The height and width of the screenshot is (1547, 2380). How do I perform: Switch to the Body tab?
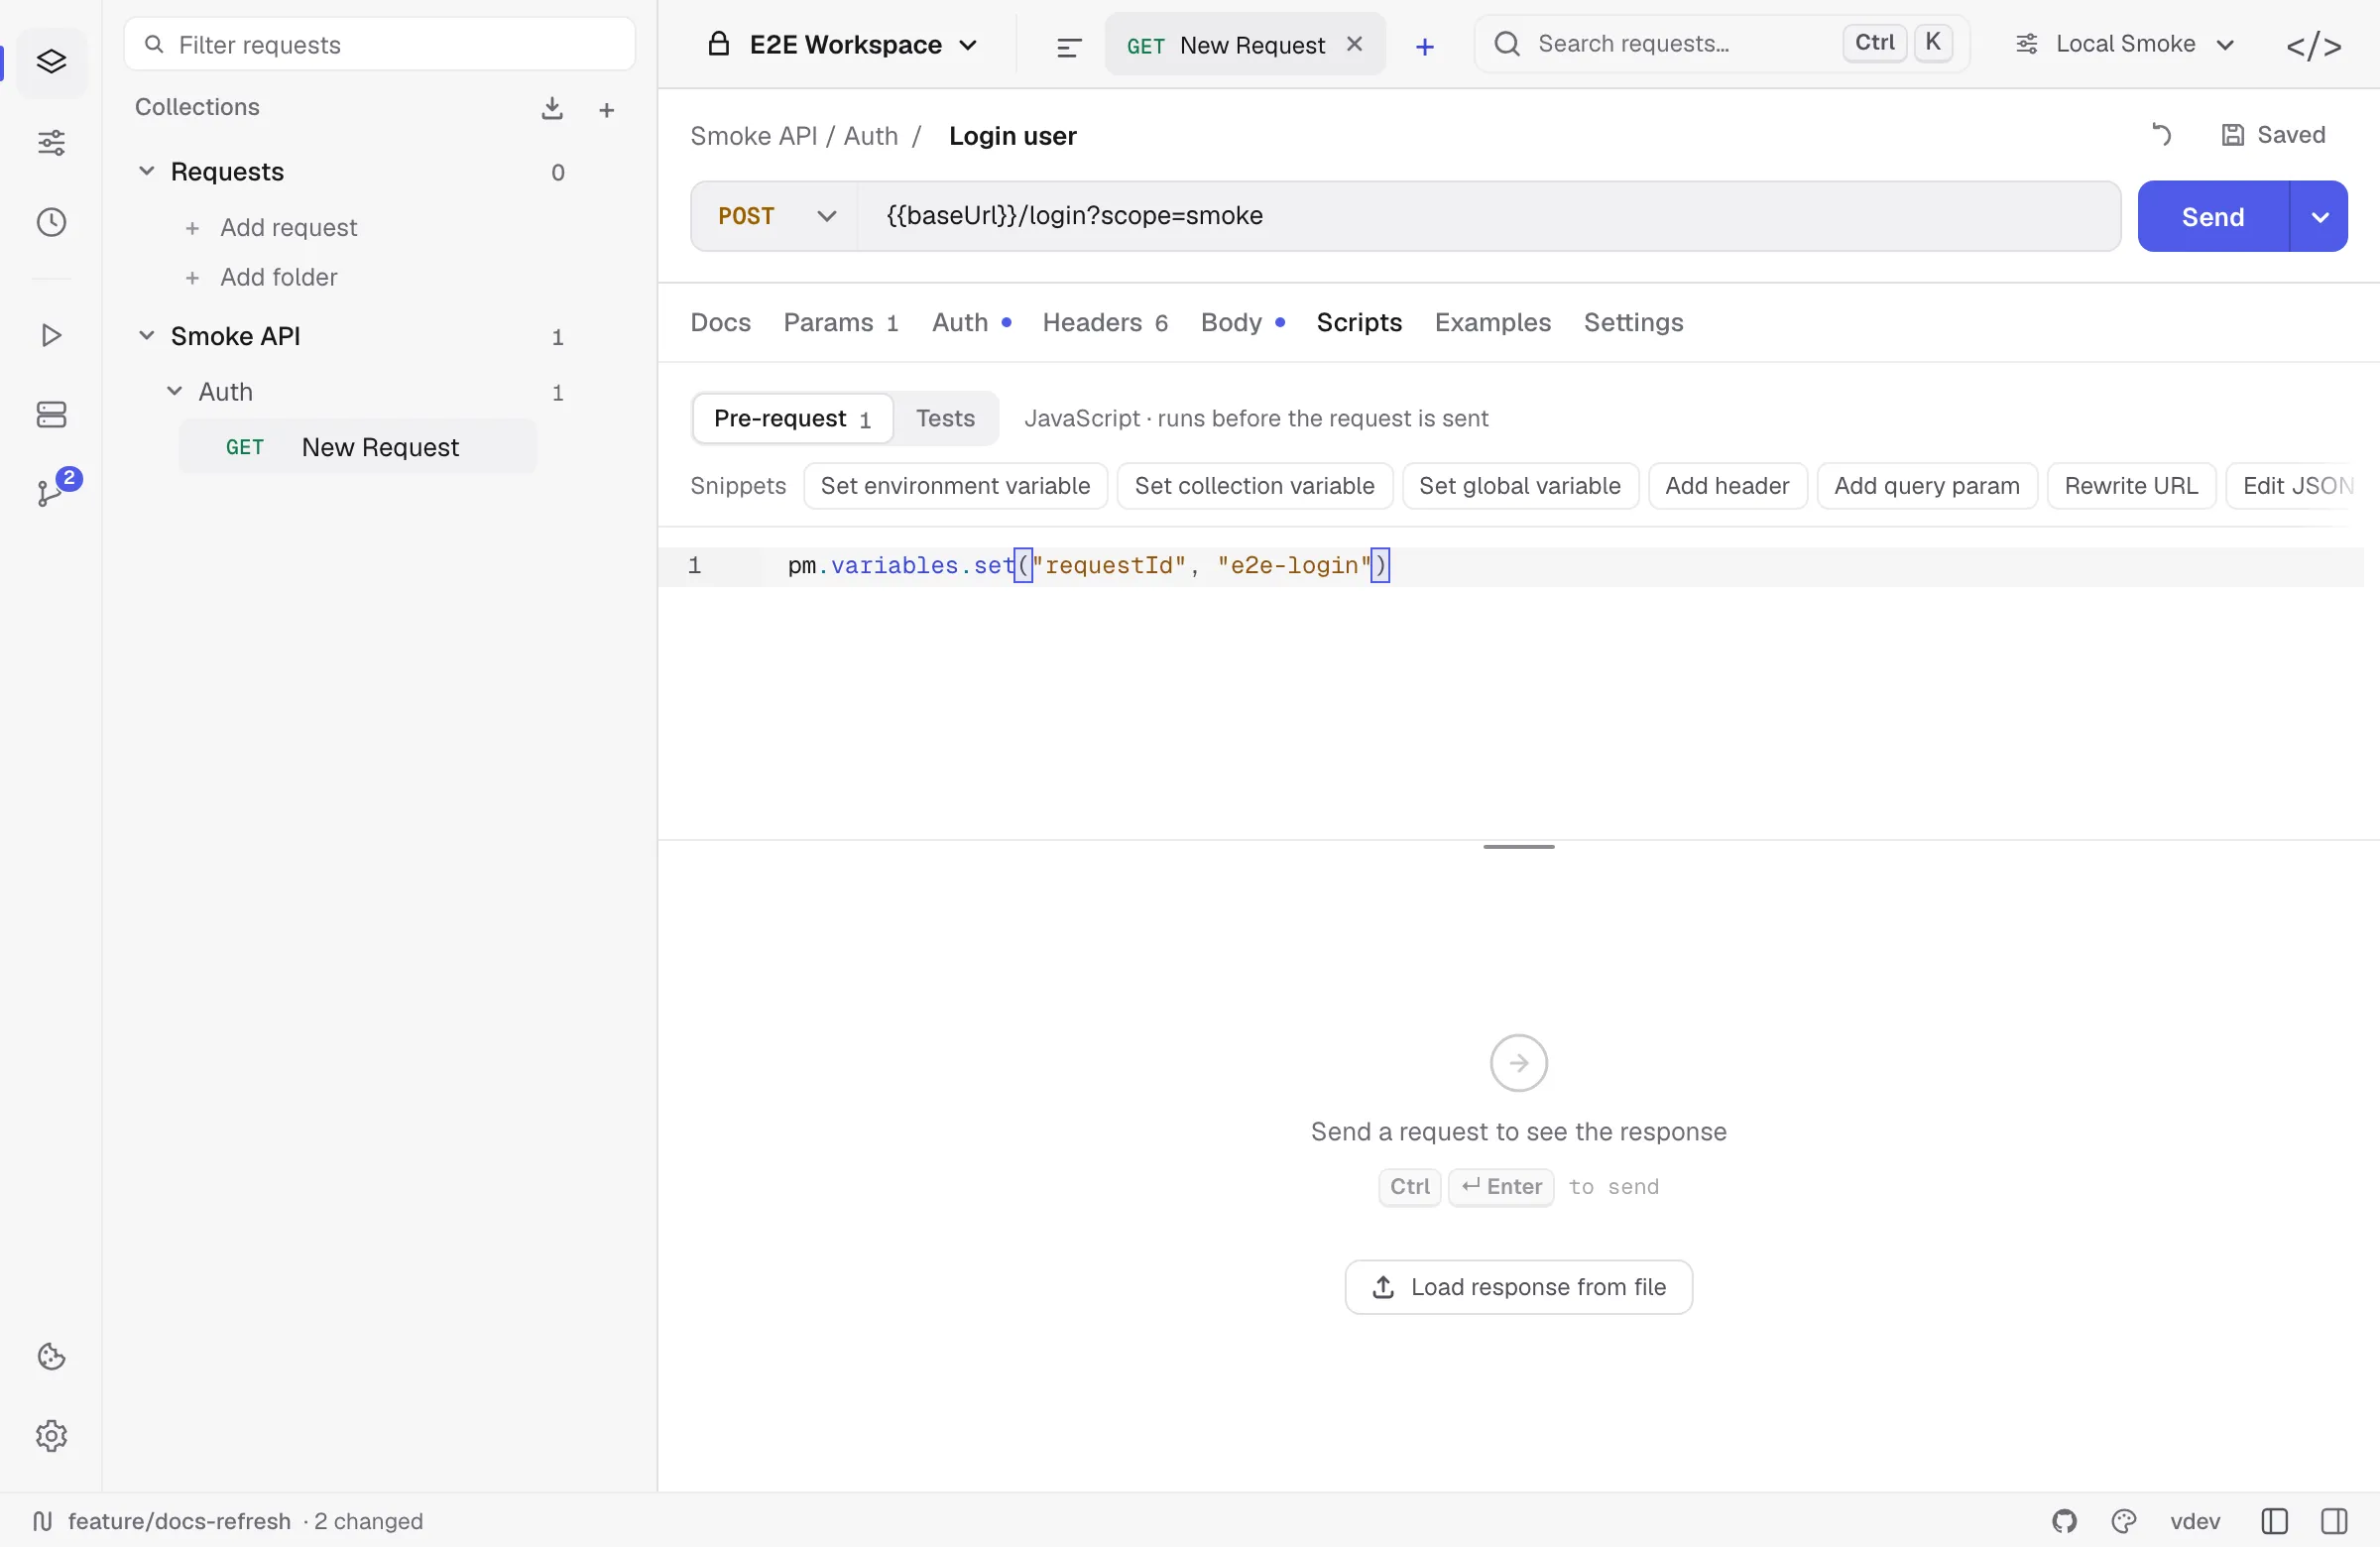[1243, 322]
